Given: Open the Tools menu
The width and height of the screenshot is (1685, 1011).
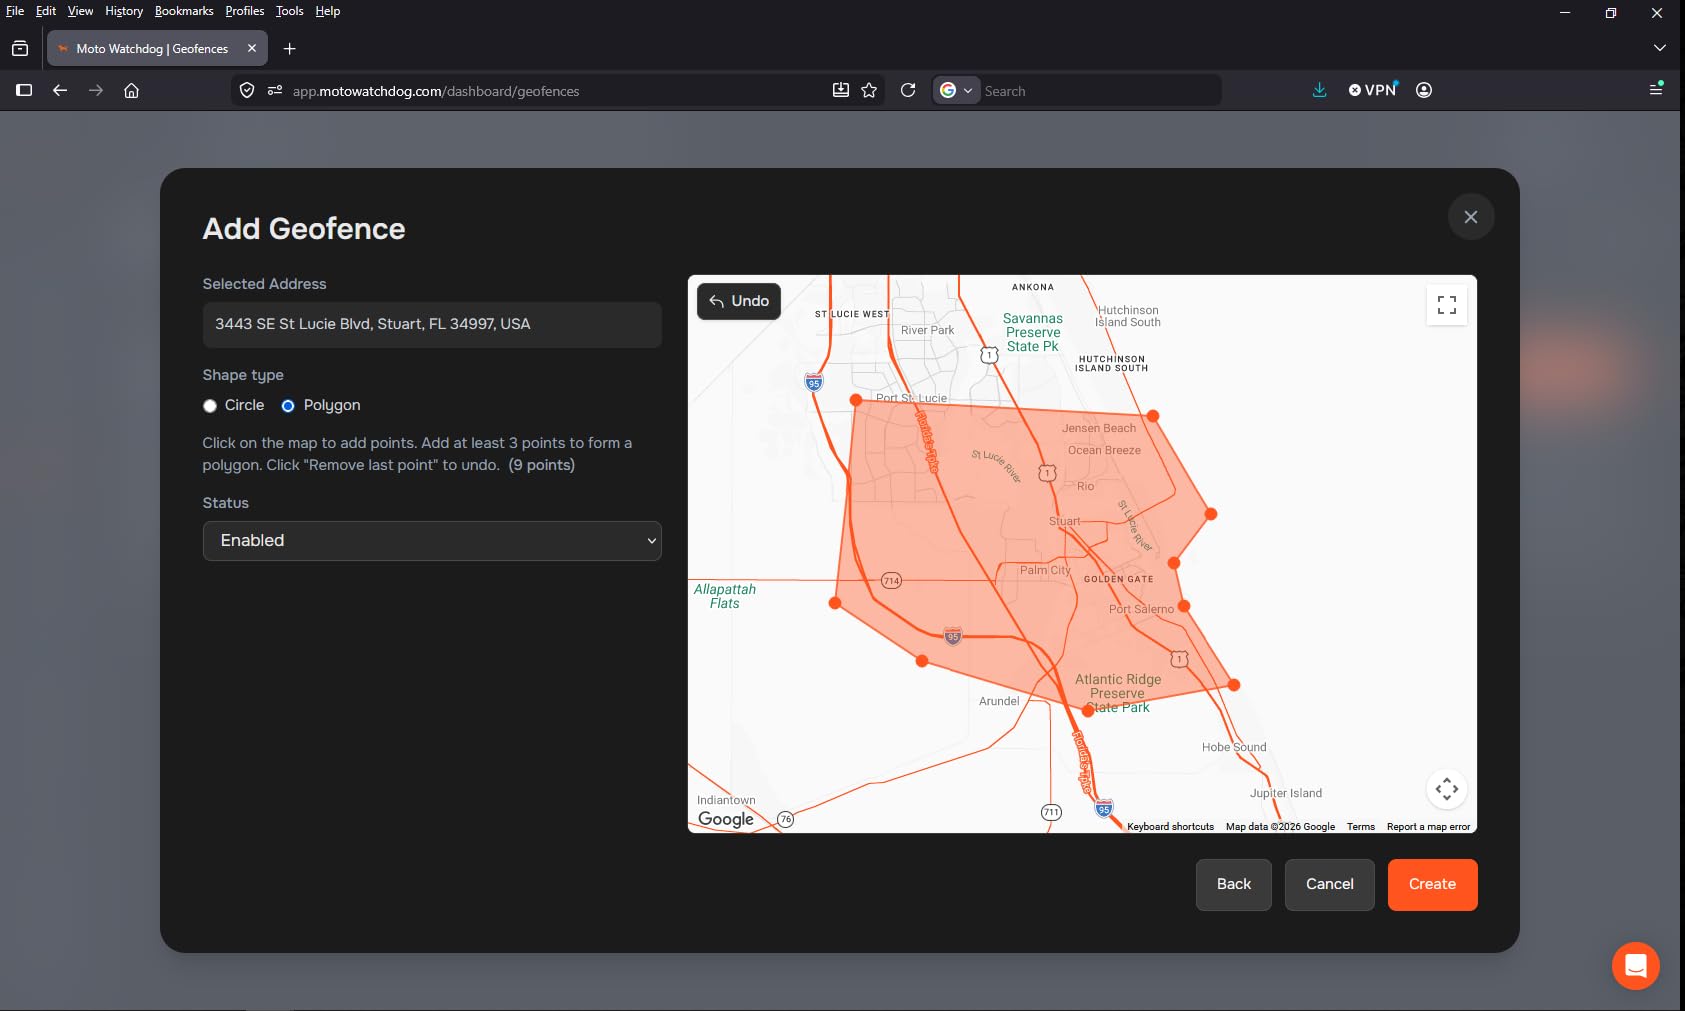Looking at the screenshot, I should tap(290, 11).
